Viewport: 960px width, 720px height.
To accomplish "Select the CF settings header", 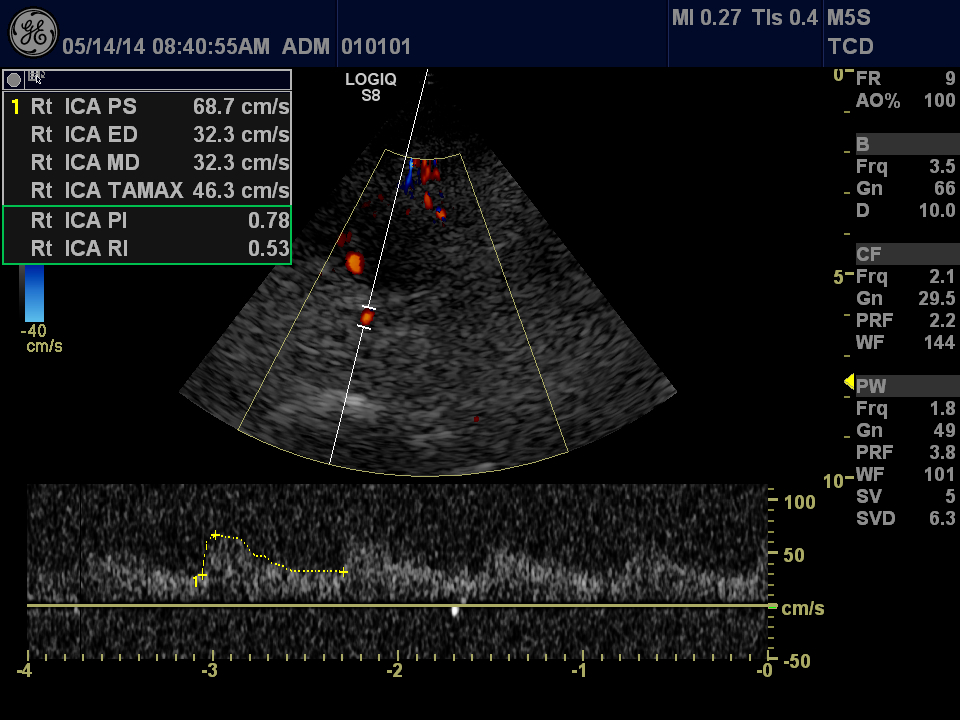I will [x=868, y=254].
